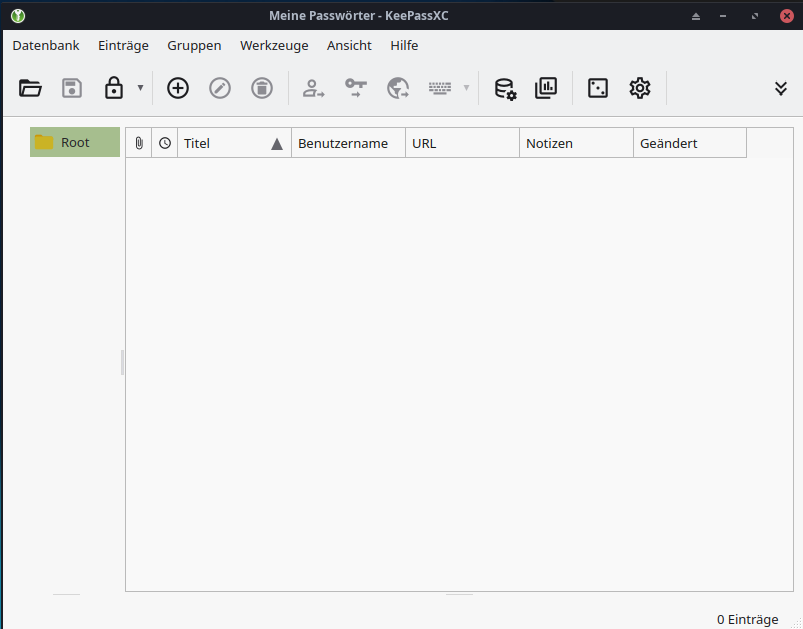Viewport: 803px width, 629px height.
Task: Expand lock database dropdown arrow
Action: pyautogui.click(x=140, y=88)
